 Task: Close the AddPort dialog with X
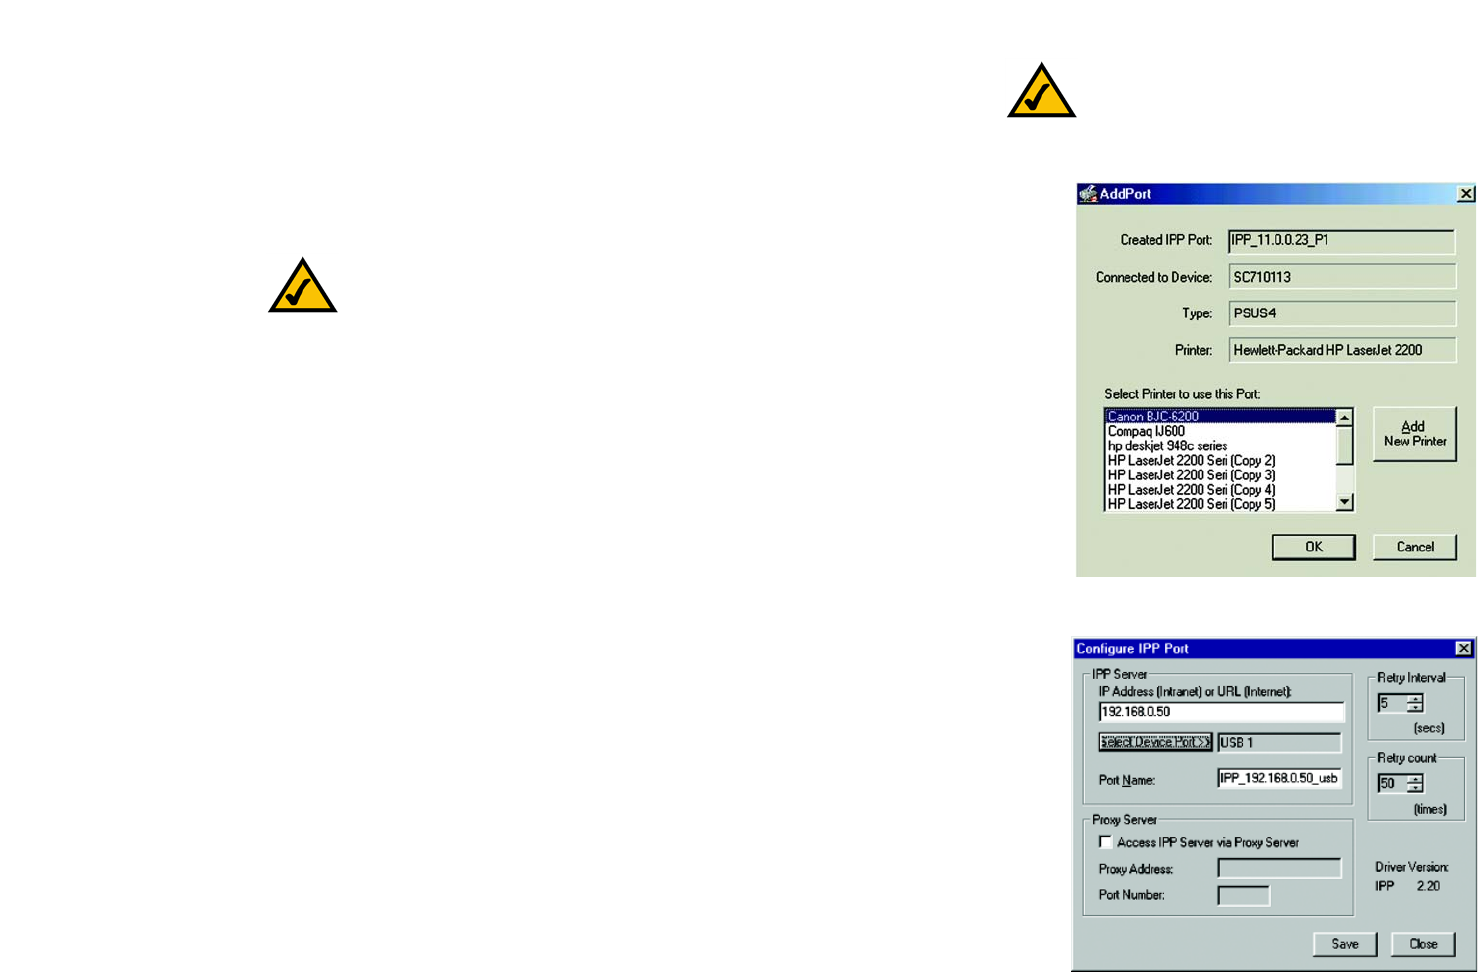(1465, 194)
